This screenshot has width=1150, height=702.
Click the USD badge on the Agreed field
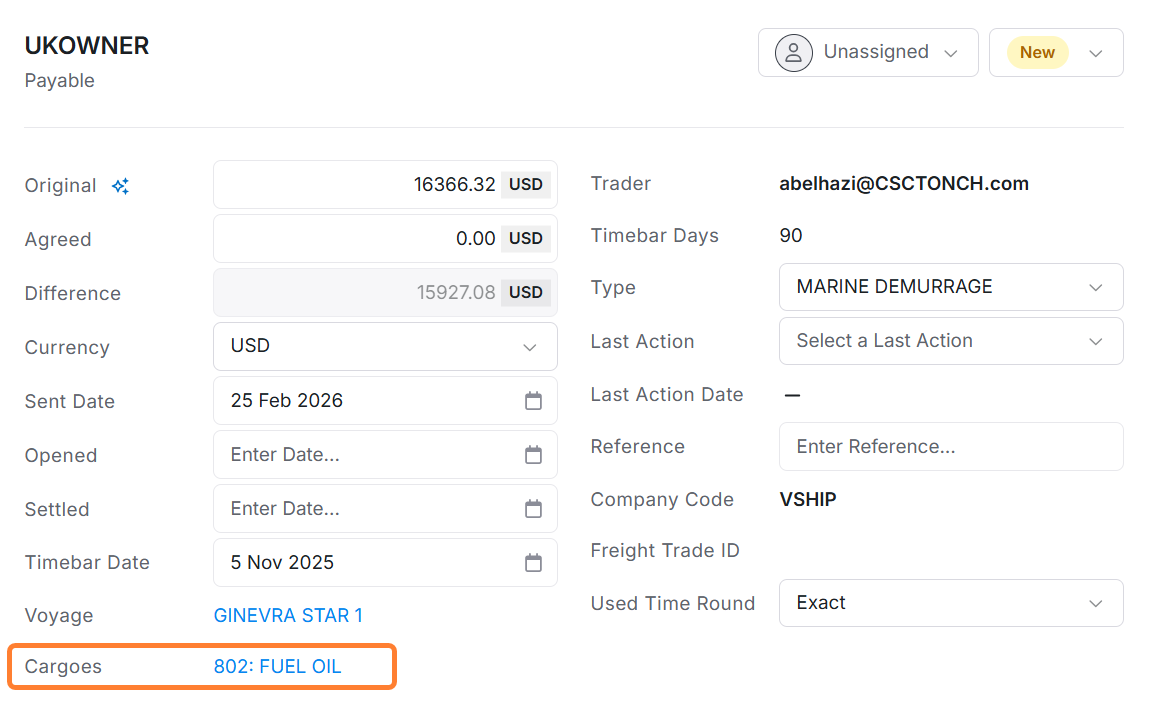coord(525,238)
